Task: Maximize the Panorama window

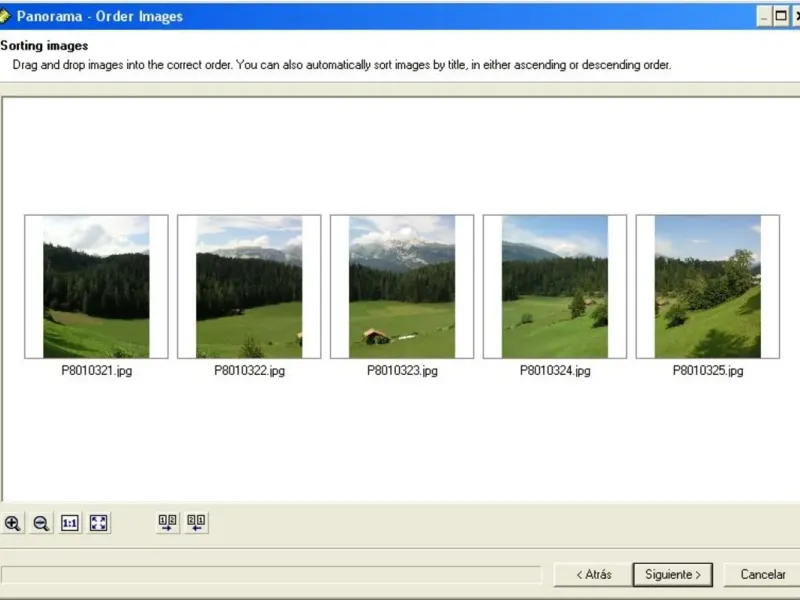Action: (781, 16)
